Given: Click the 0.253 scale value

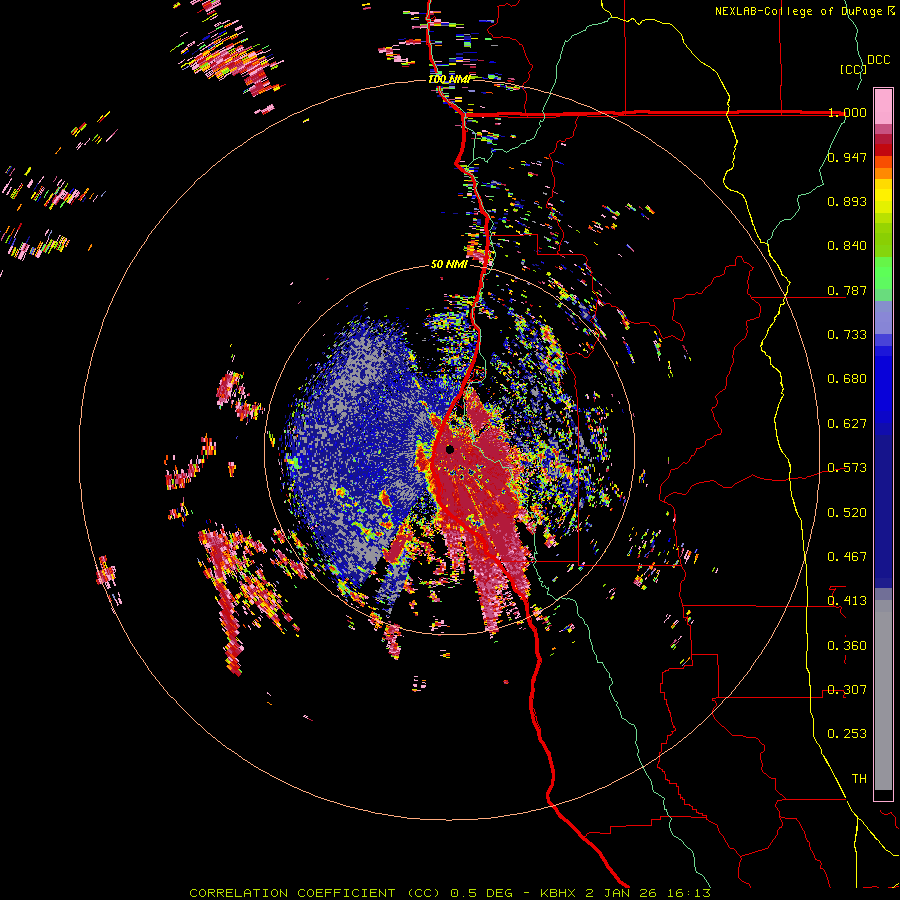Looking at the screenshot, I should [x=847, y=734].
